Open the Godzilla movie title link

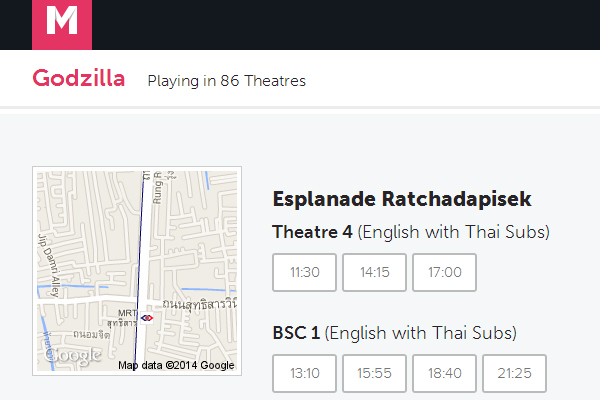(x=79, y=79)
